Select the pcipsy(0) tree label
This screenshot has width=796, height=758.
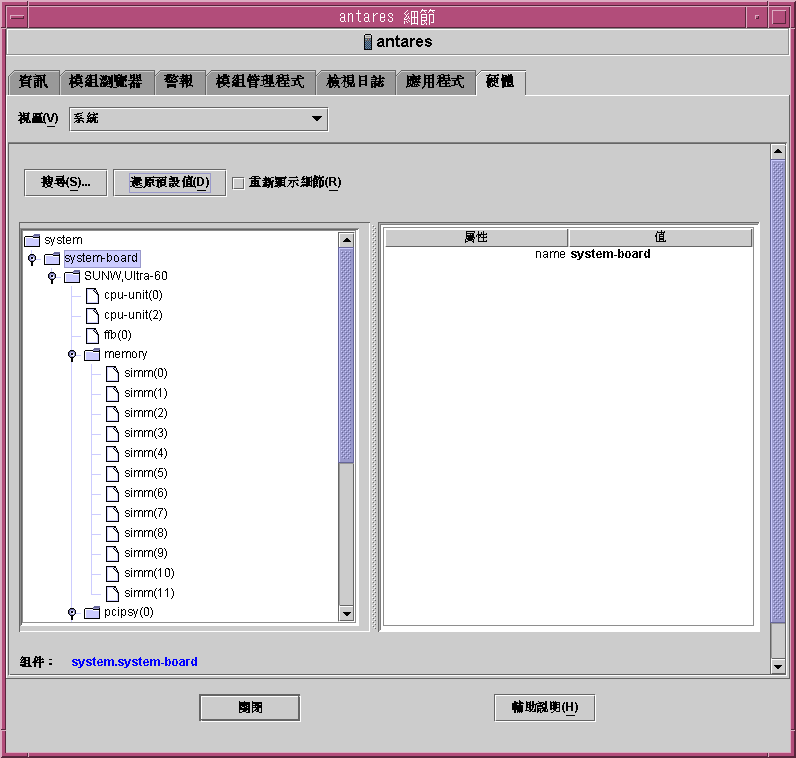tap(128, 612)
